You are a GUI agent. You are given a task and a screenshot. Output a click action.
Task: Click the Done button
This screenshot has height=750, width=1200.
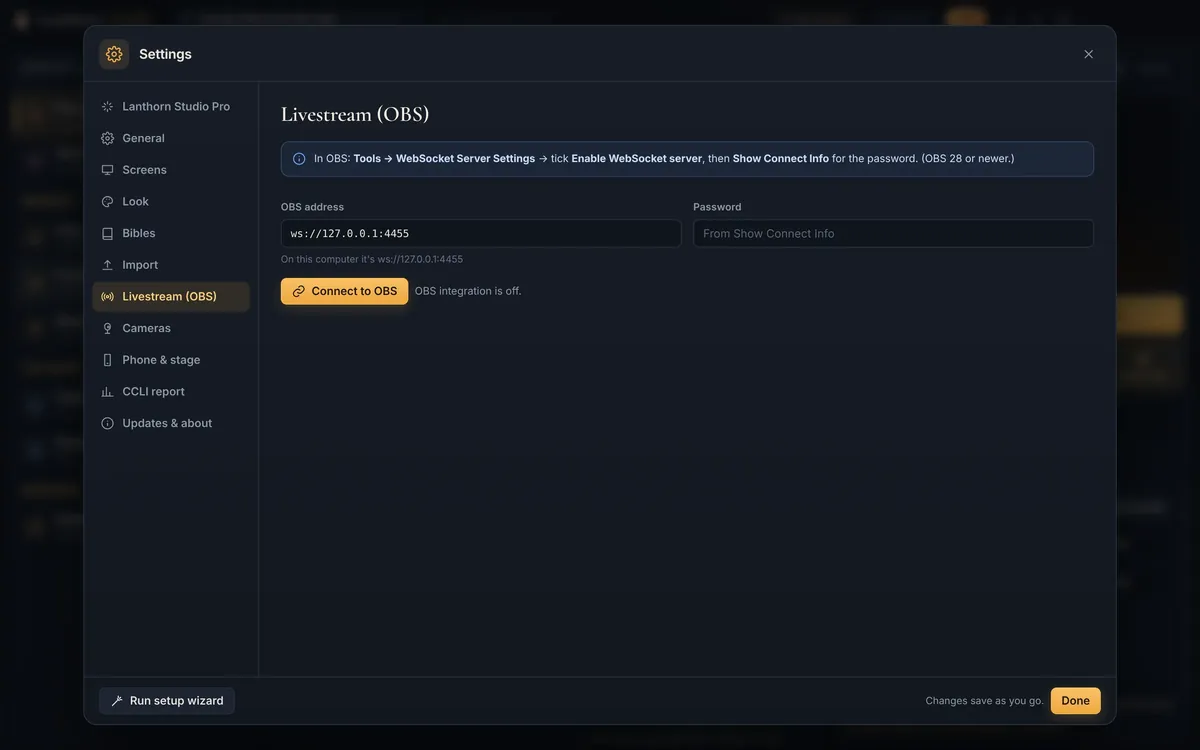tap(1076, 701)
